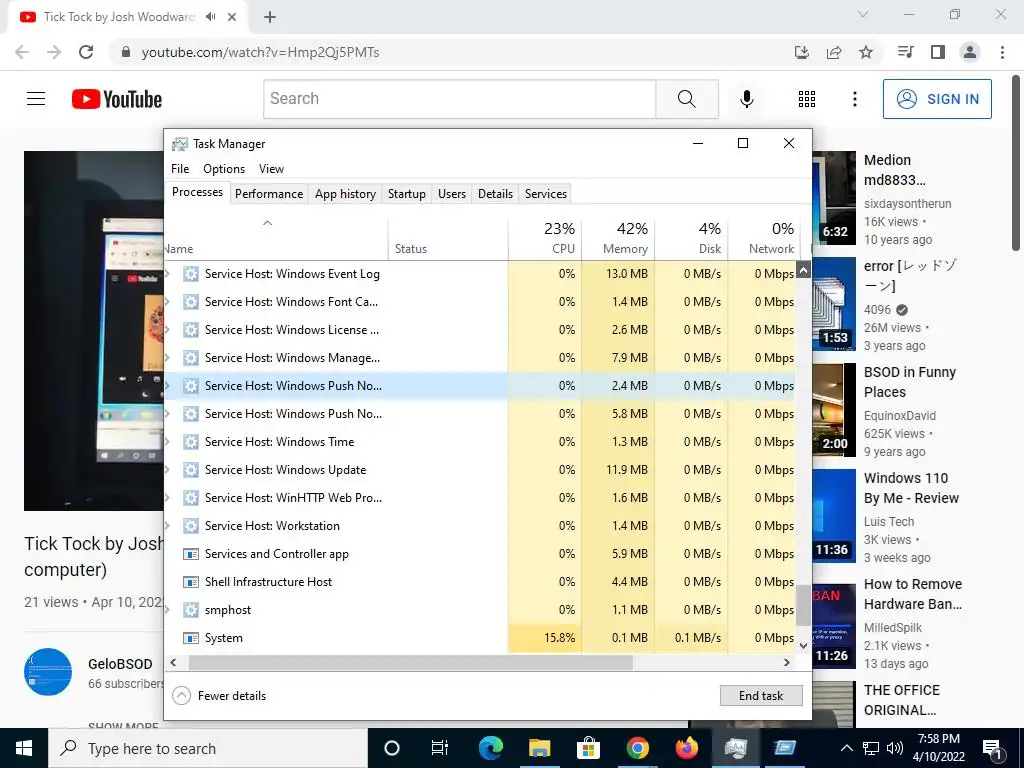The image size is (1024, 768).
Task: Expand Service Host: Windows Font Cache row
Action: point(168,302)
